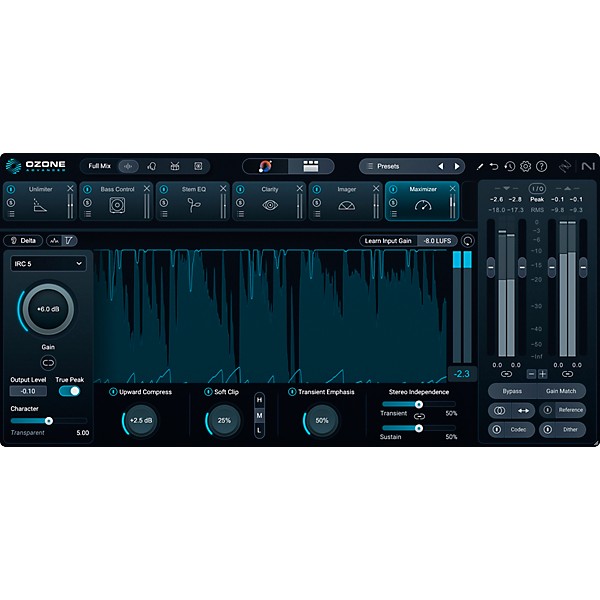This screenshot has width=600, height=600.
Task: Remove the Clarity module
Action: 300,189
